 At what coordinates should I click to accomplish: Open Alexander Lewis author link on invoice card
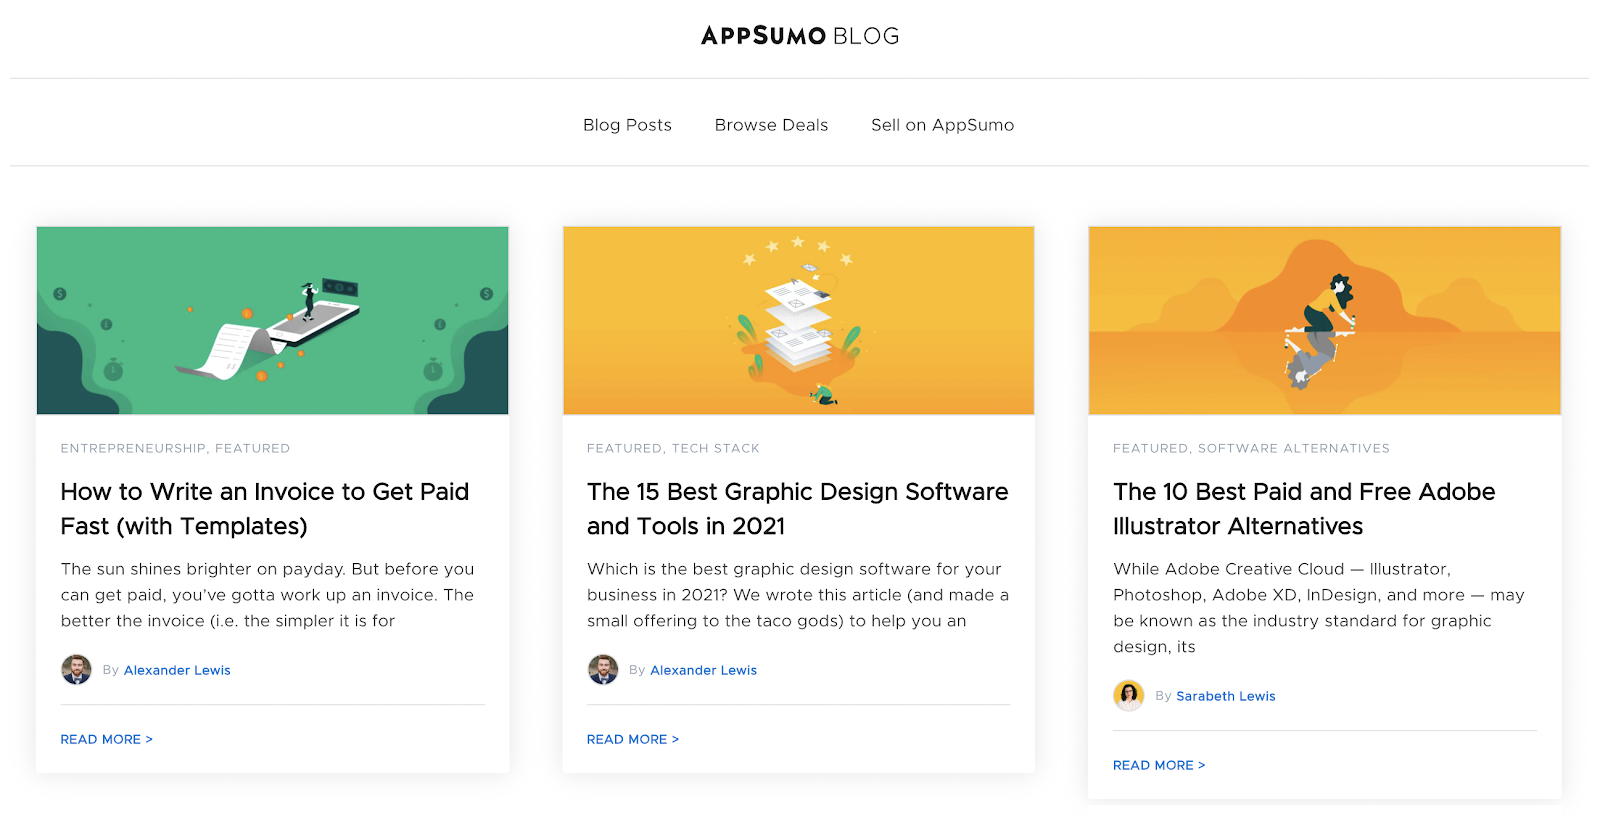(177, 670)
